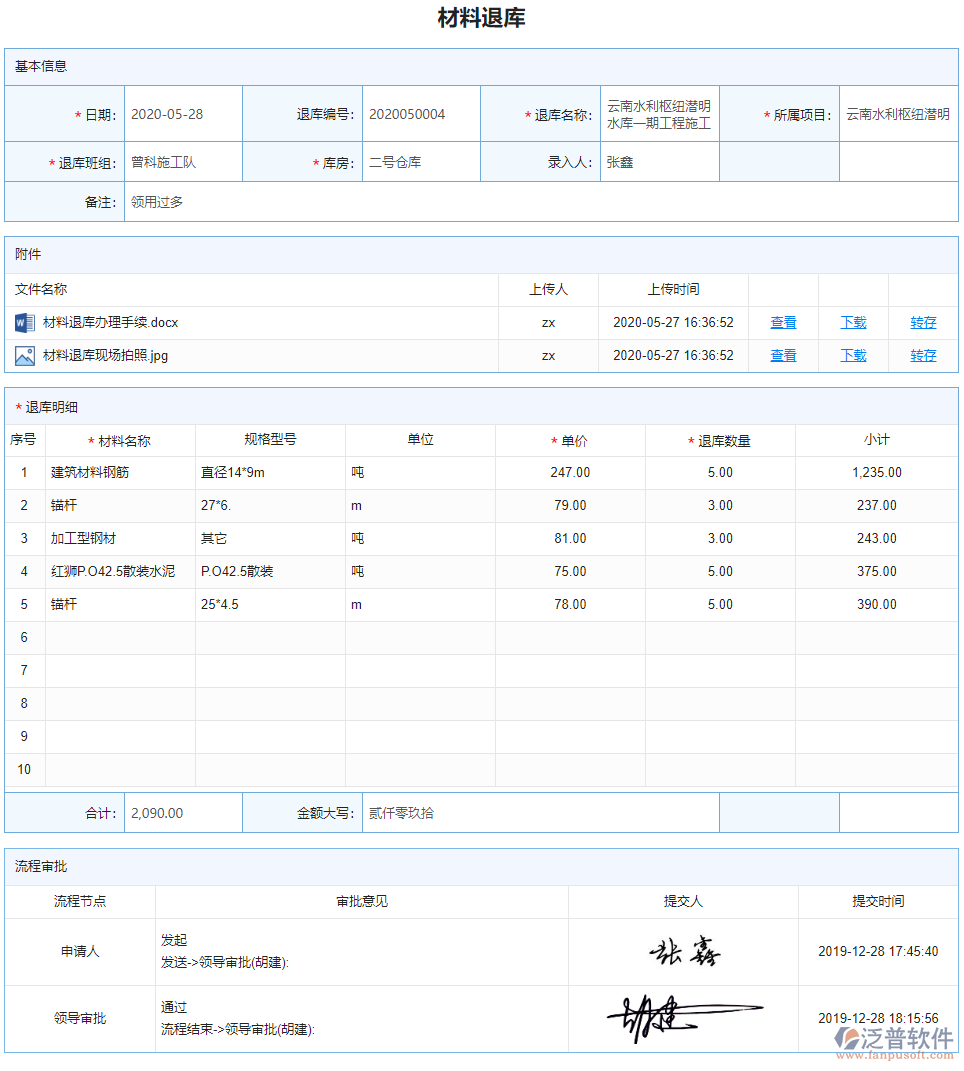Open the 所属项目 field

coord(897,114)
